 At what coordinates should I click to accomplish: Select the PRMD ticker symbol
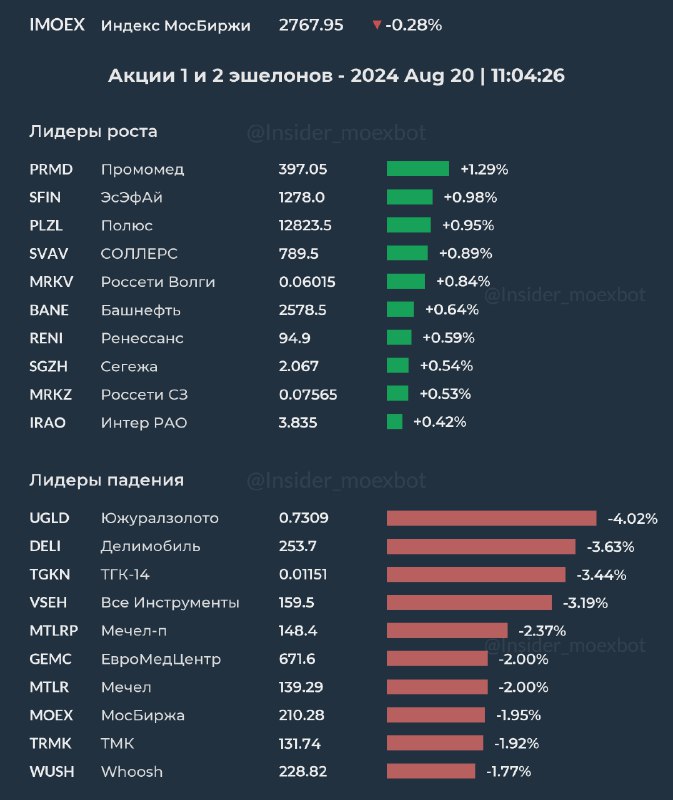click(51, 169)
